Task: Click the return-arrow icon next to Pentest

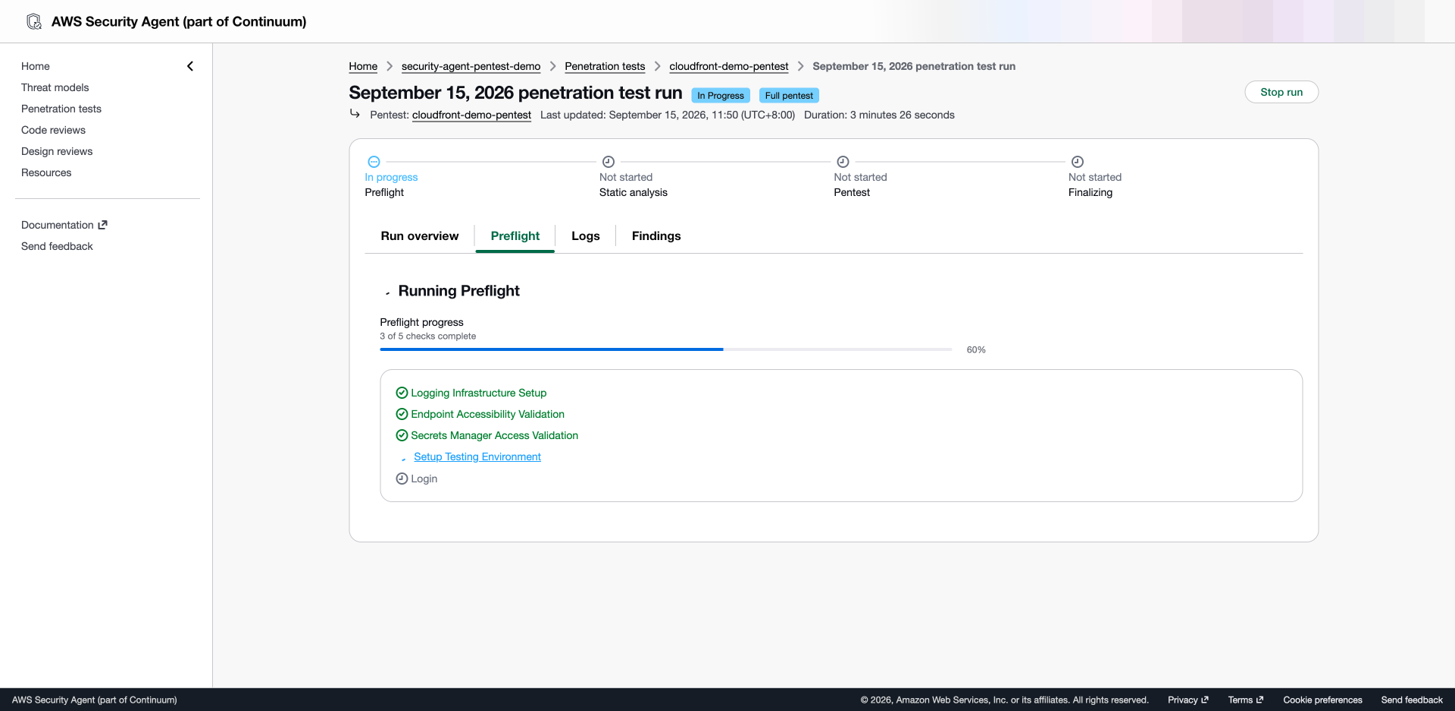Action: [x=355, y=114]
